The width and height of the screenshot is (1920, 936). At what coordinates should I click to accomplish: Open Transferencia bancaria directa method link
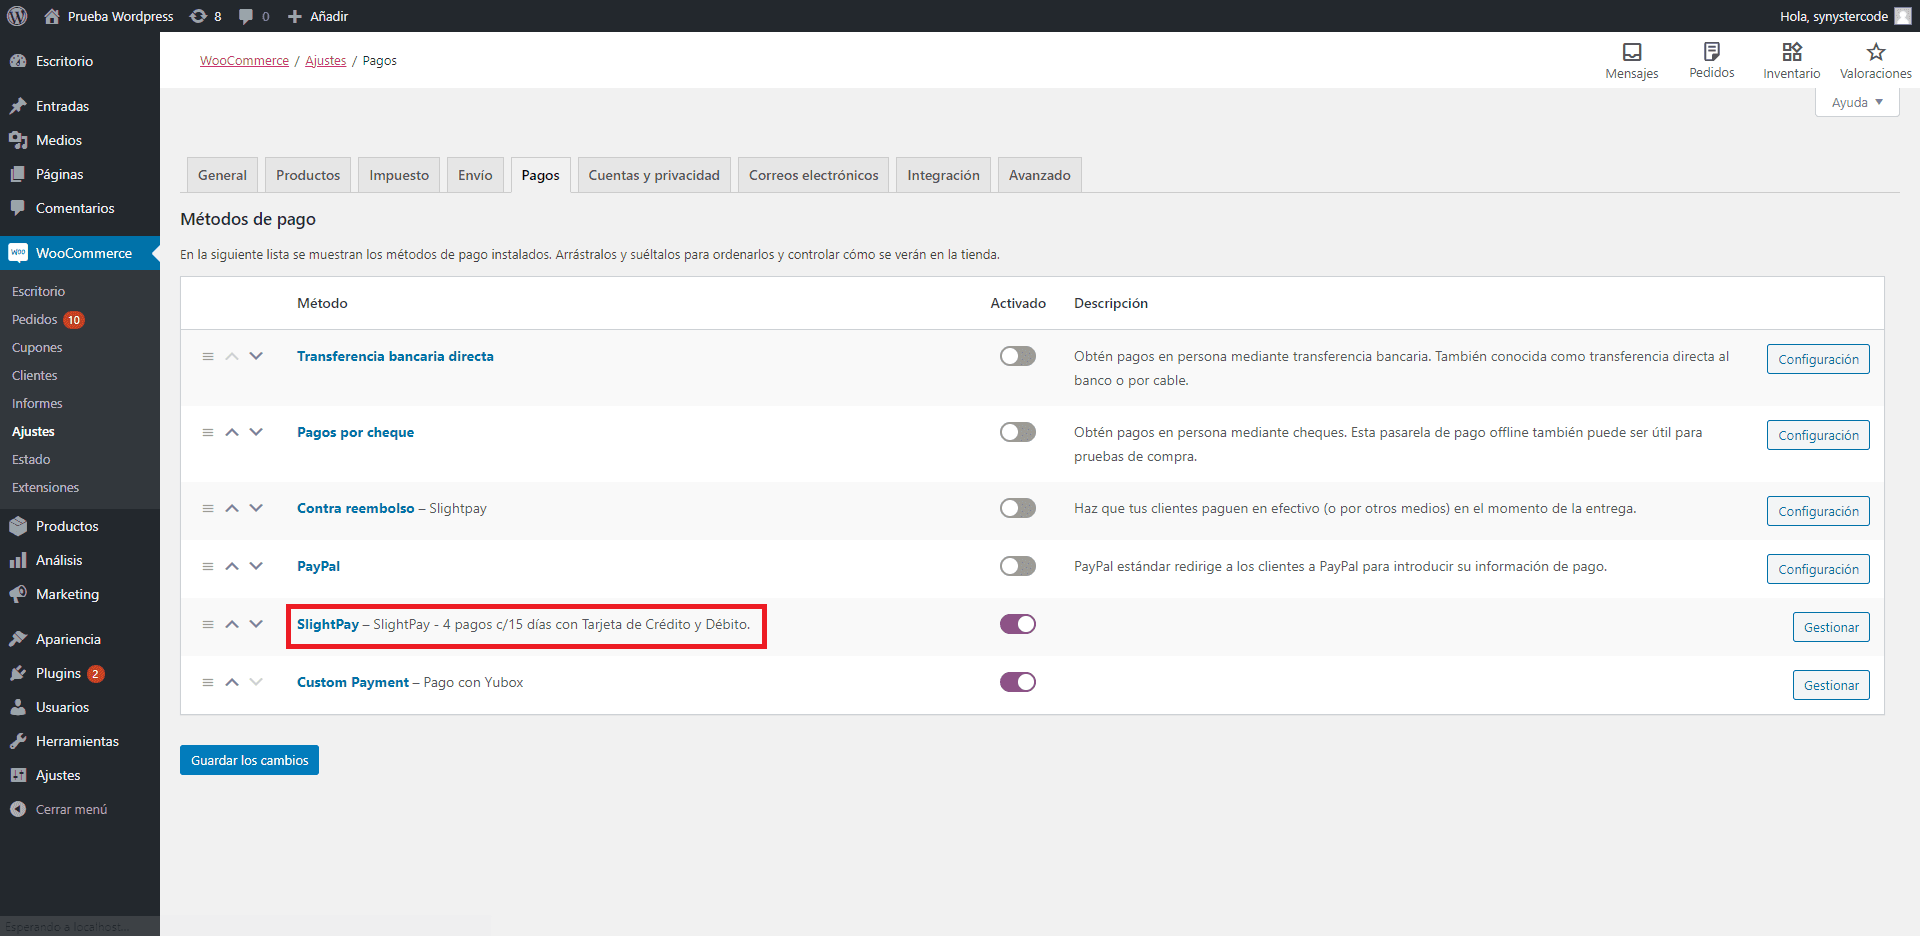tap(395, 356)
